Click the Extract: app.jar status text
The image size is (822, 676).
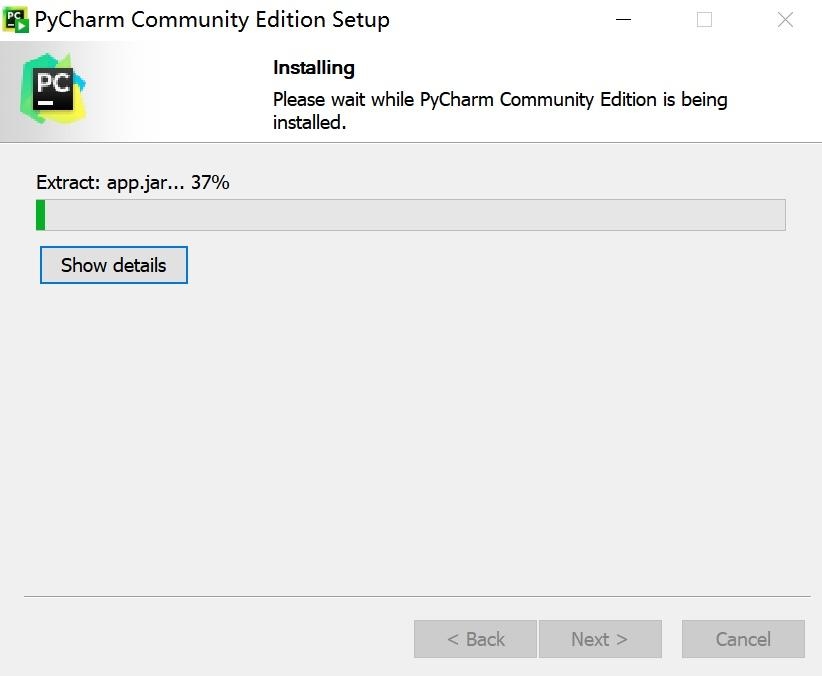(x=110, y=182)
